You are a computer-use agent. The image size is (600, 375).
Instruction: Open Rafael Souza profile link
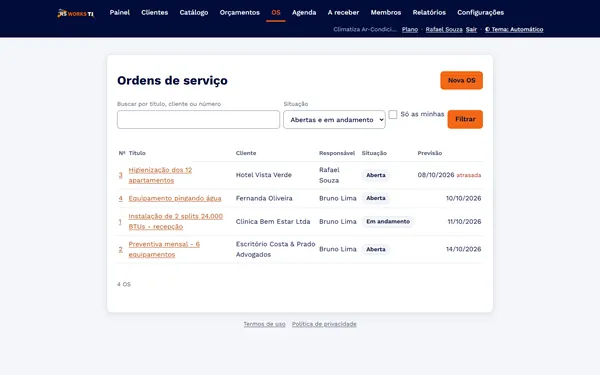[444, 29]
